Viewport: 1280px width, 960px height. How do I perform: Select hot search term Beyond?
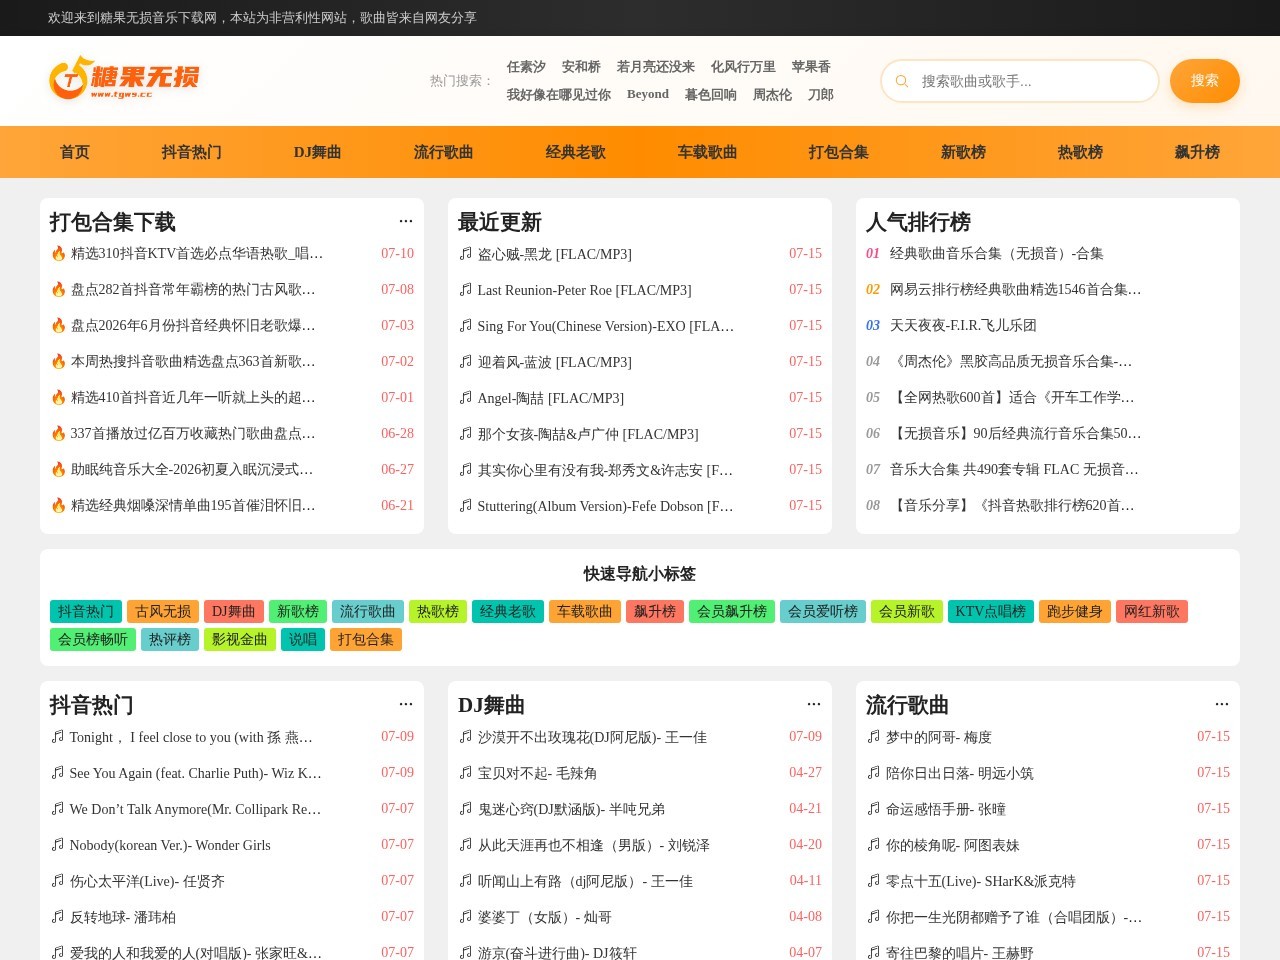tap(648, 95)
